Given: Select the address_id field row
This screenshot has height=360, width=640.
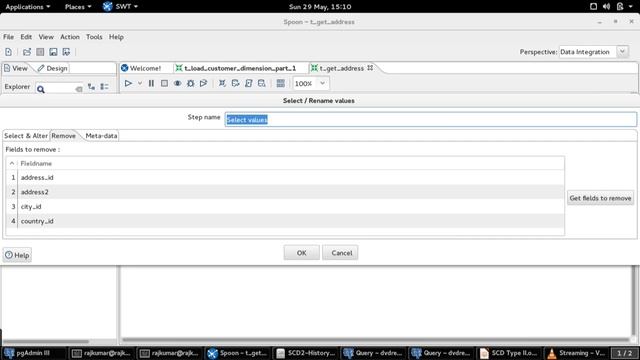Looking at the screenshot, I should coord(286,178).
